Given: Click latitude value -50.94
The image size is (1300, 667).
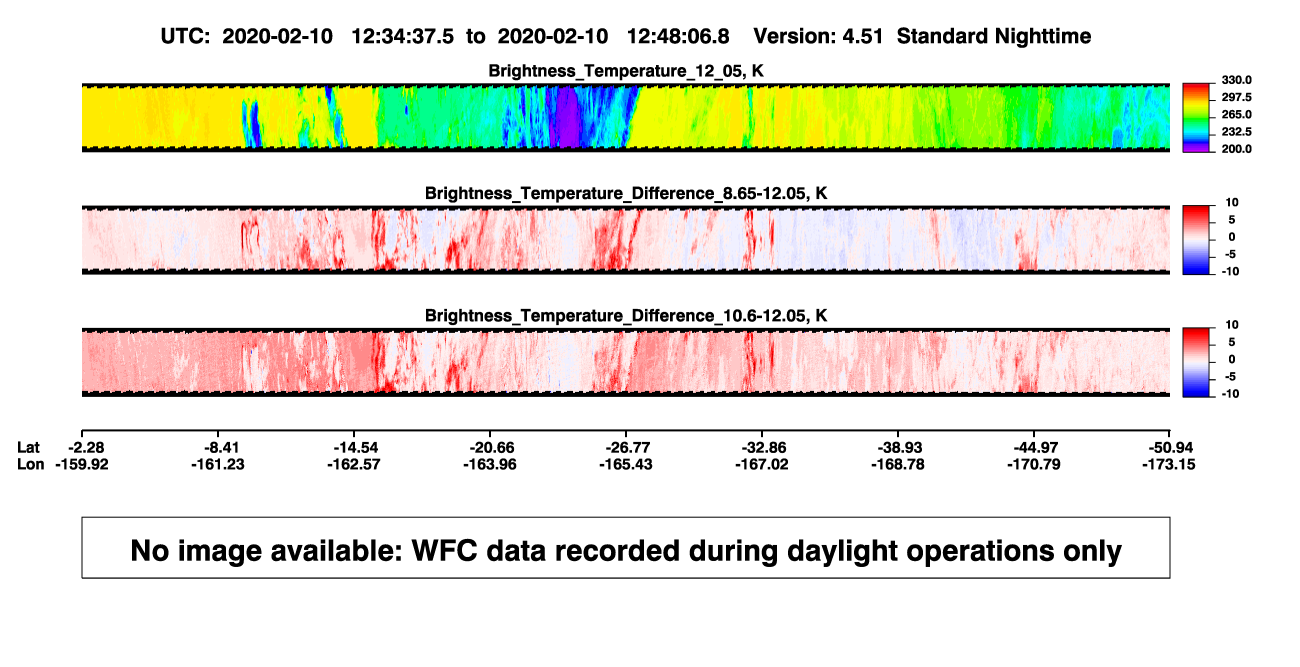Looking at the screenshot, I should coord(1170,447).
